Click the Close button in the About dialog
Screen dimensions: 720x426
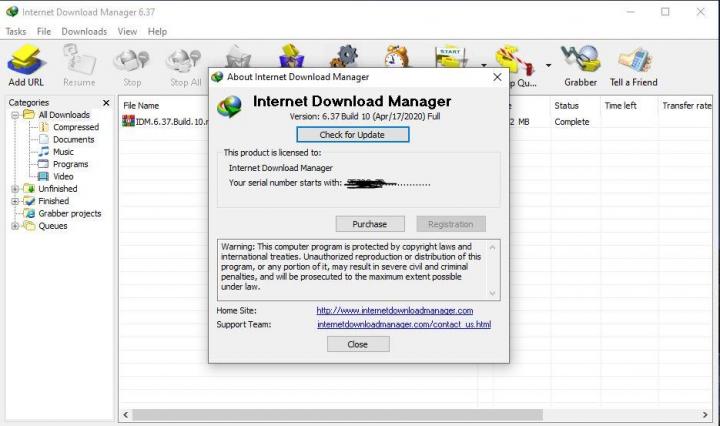tap(358, 344)
